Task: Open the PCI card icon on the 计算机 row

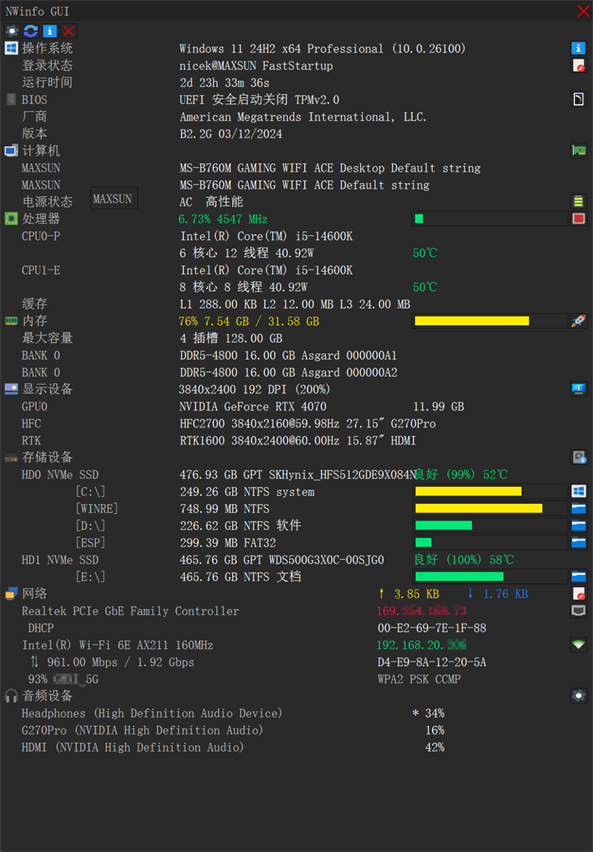Action: pyautogui.click(x=578, y=151)
